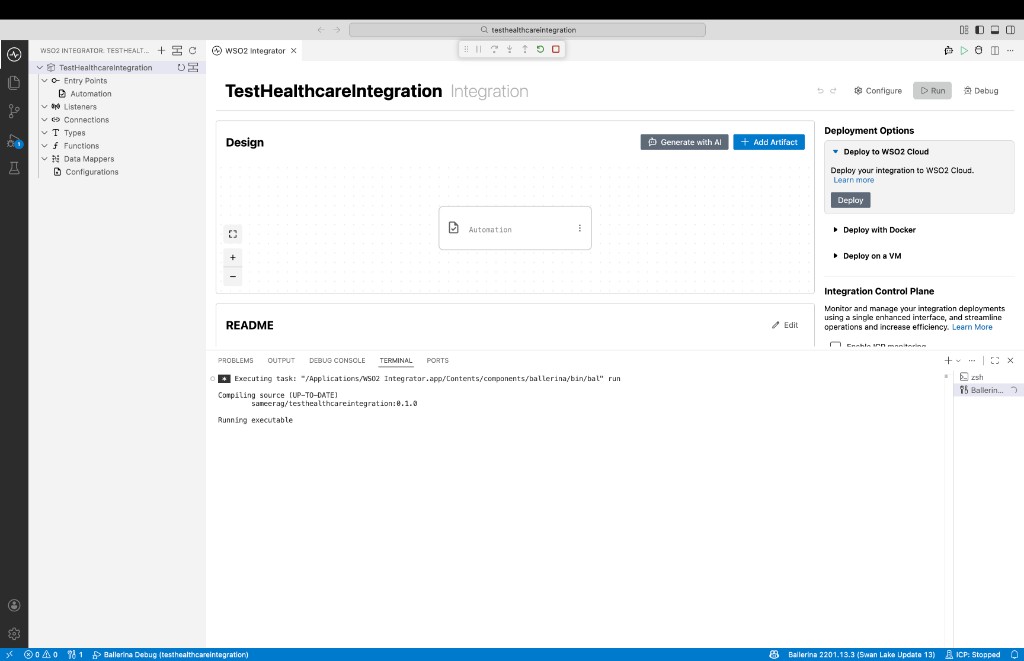The image size is (1024, 661).
Task: Zoom out the Design canvas
Action: 232,276
